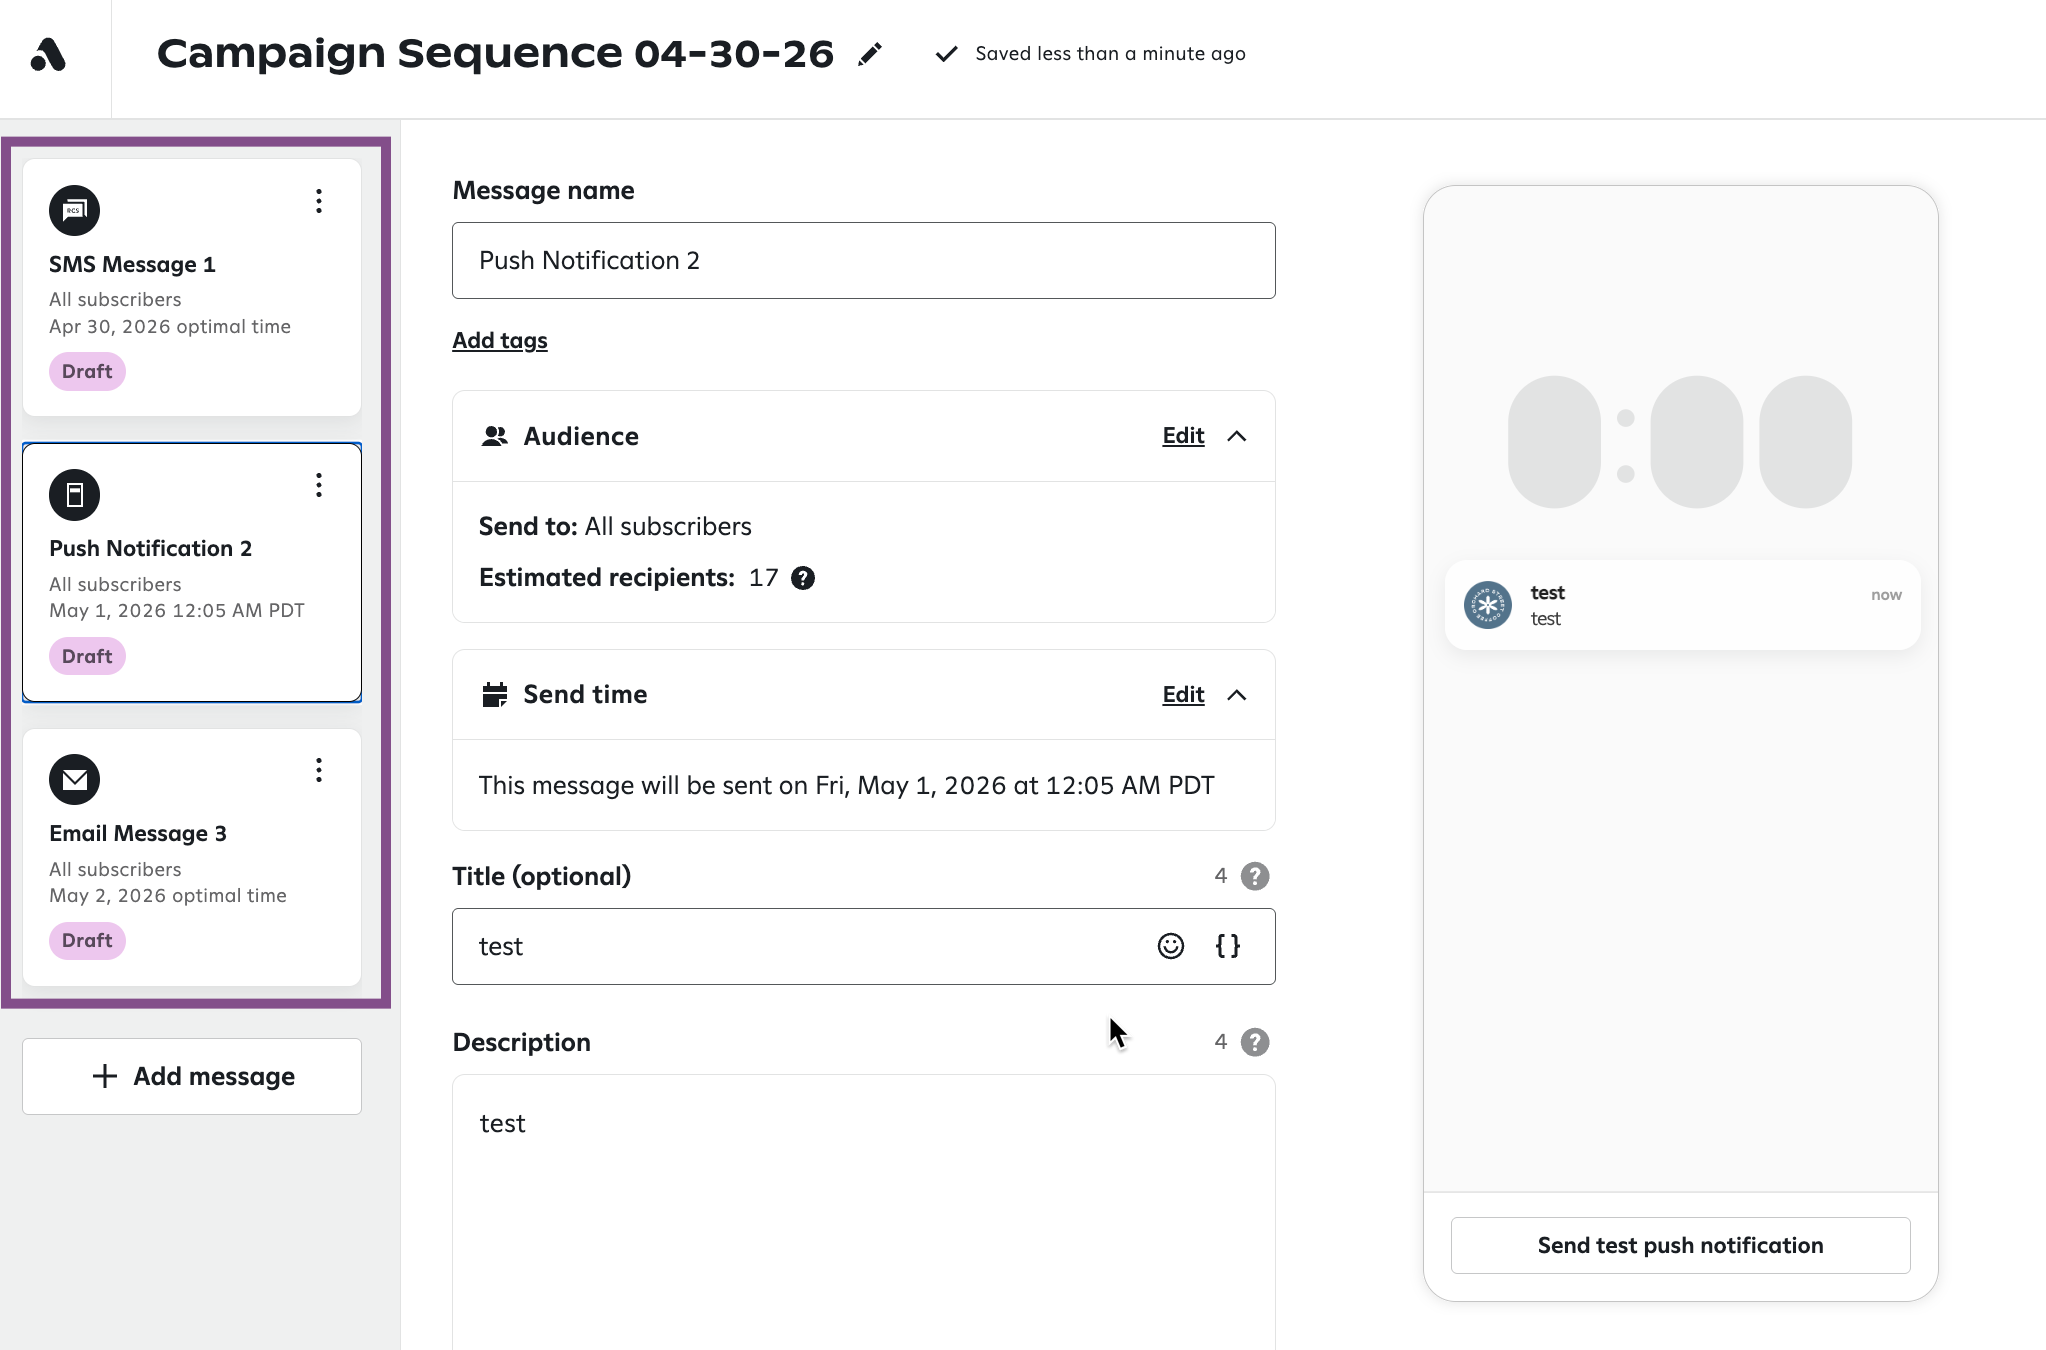Show help for Estimated recipients

tap(803, 578)
